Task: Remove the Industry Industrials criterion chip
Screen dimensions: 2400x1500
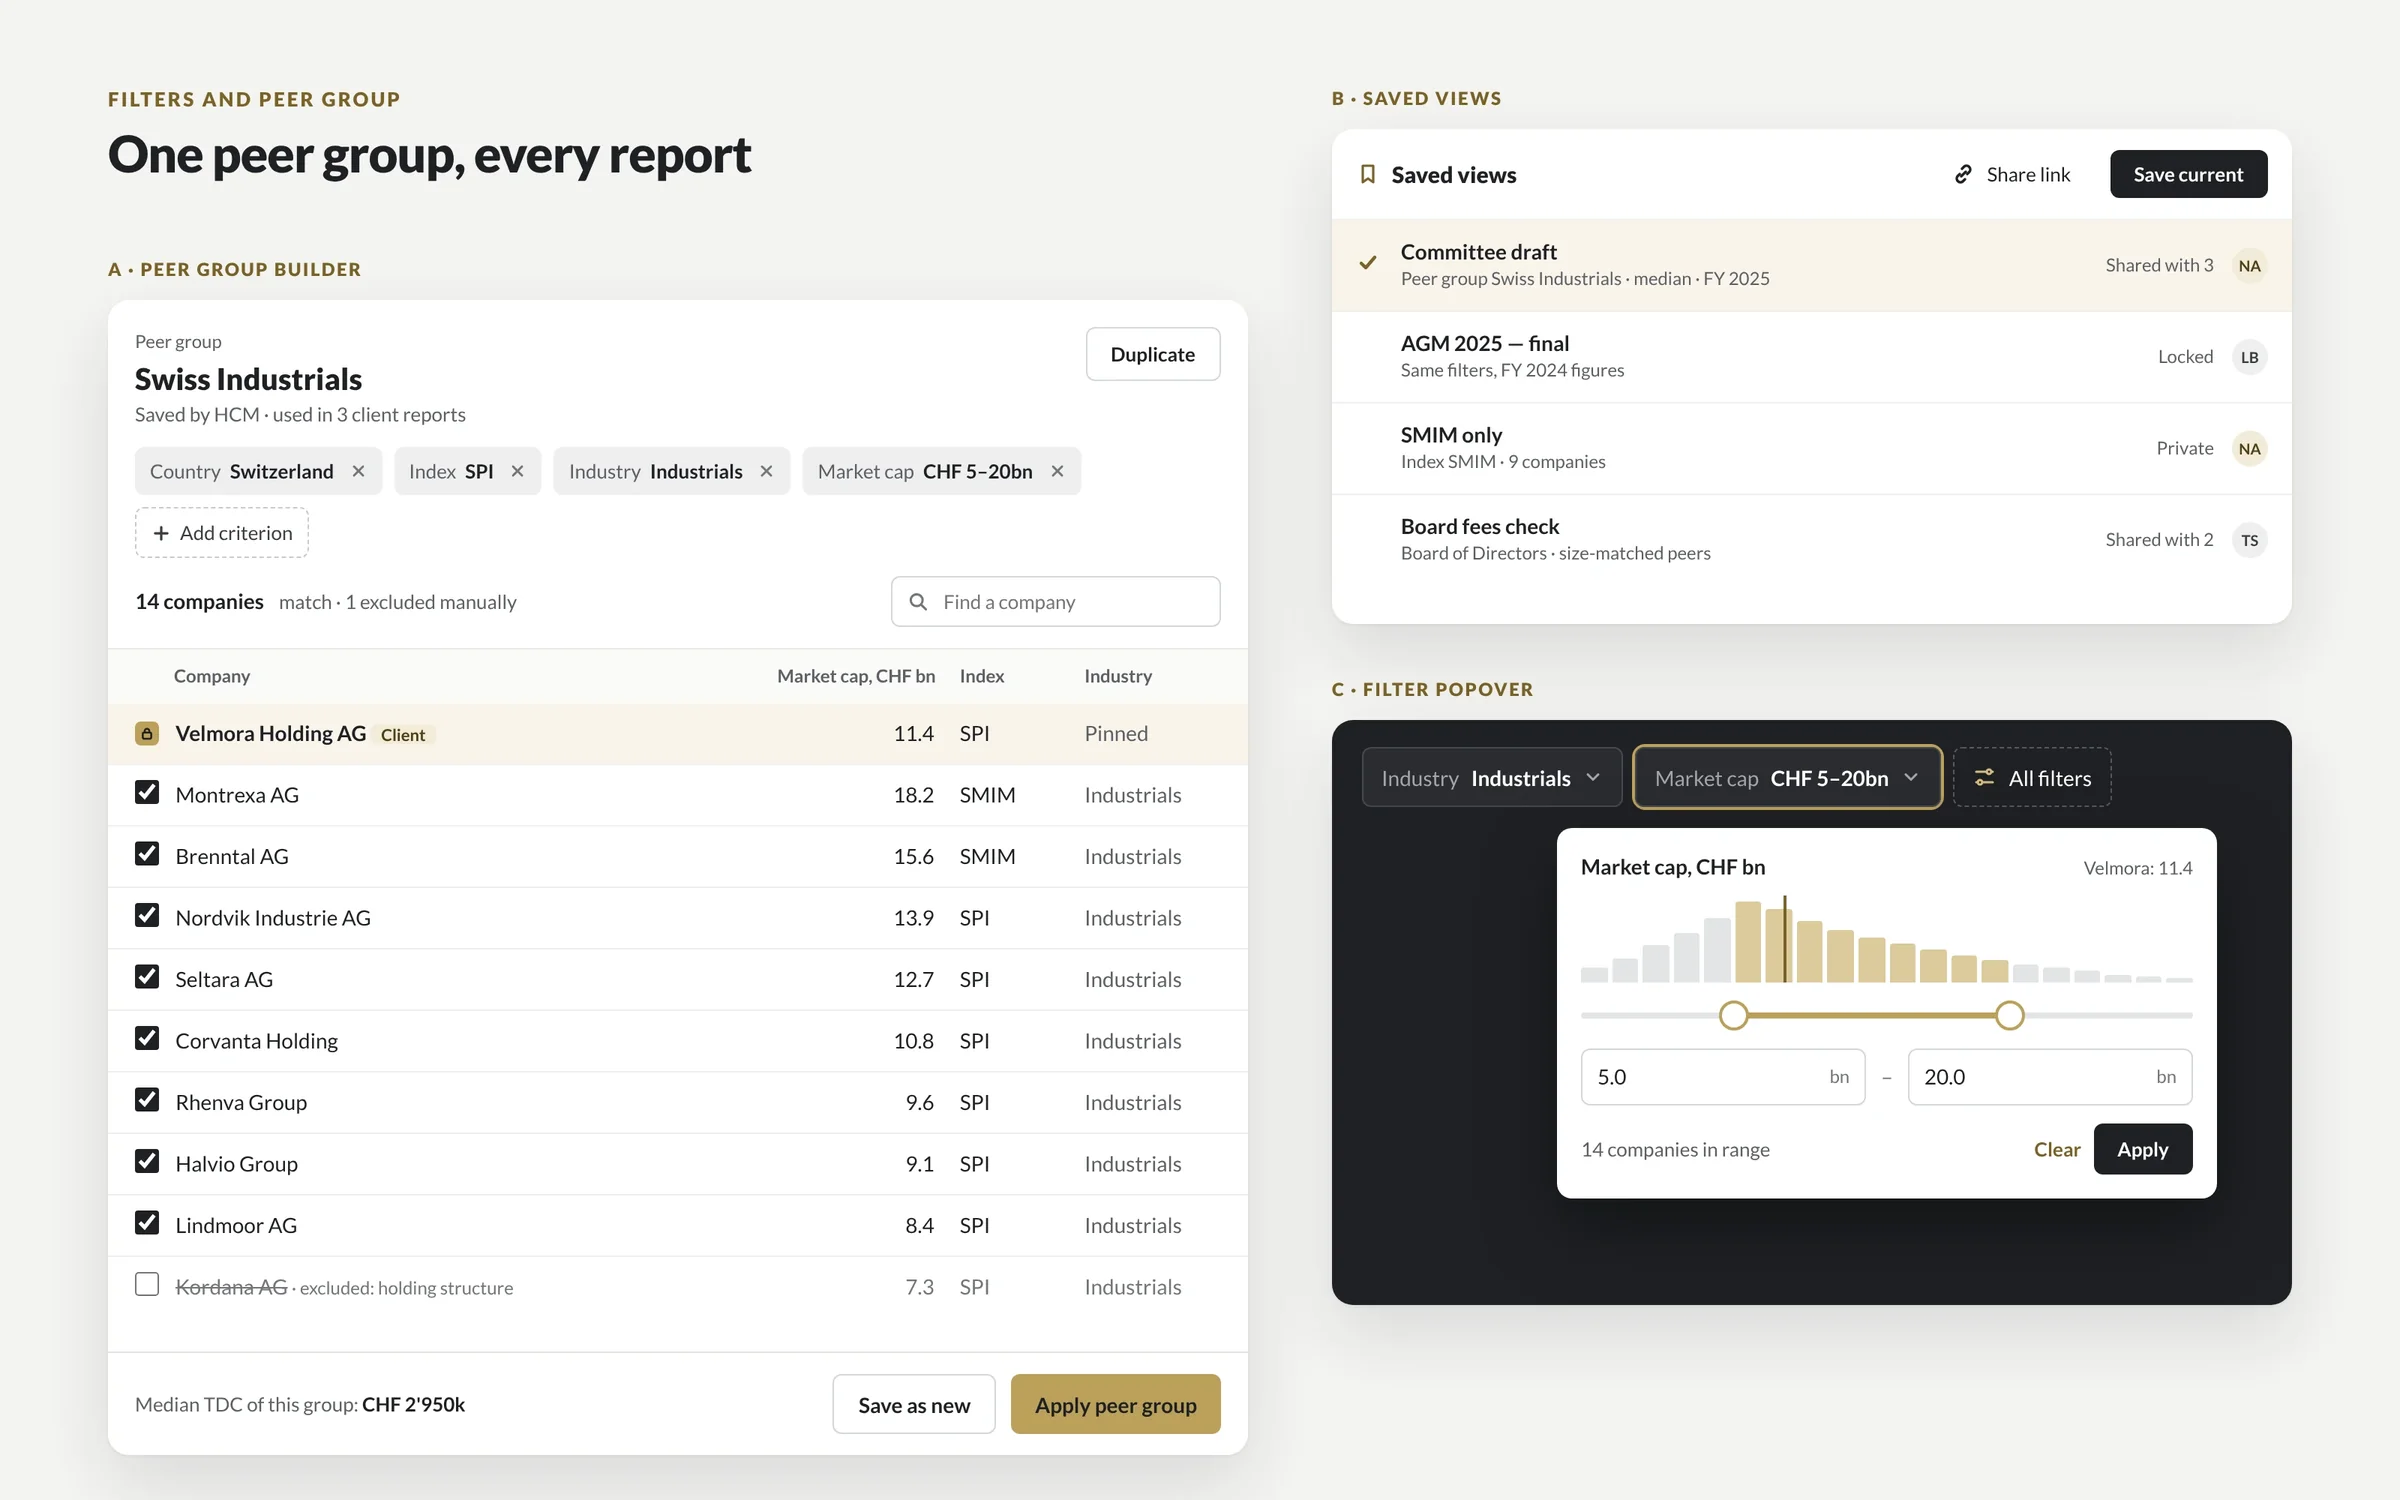Action: pos(766,471)
